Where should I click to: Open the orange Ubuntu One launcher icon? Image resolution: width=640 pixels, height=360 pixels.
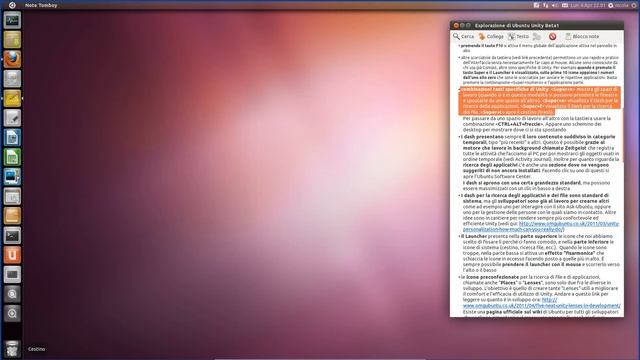click(x=12, y=255)
